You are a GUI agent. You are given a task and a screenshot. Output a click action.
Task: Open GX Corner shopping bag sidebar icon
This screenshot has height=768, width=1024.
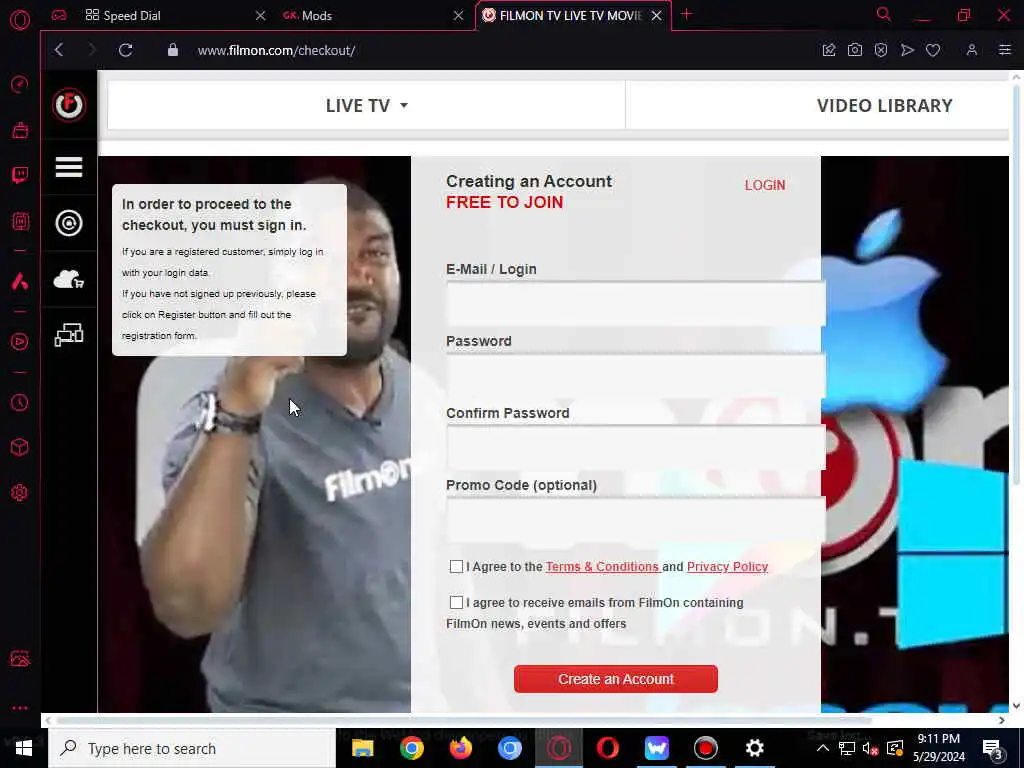(20, 130)
